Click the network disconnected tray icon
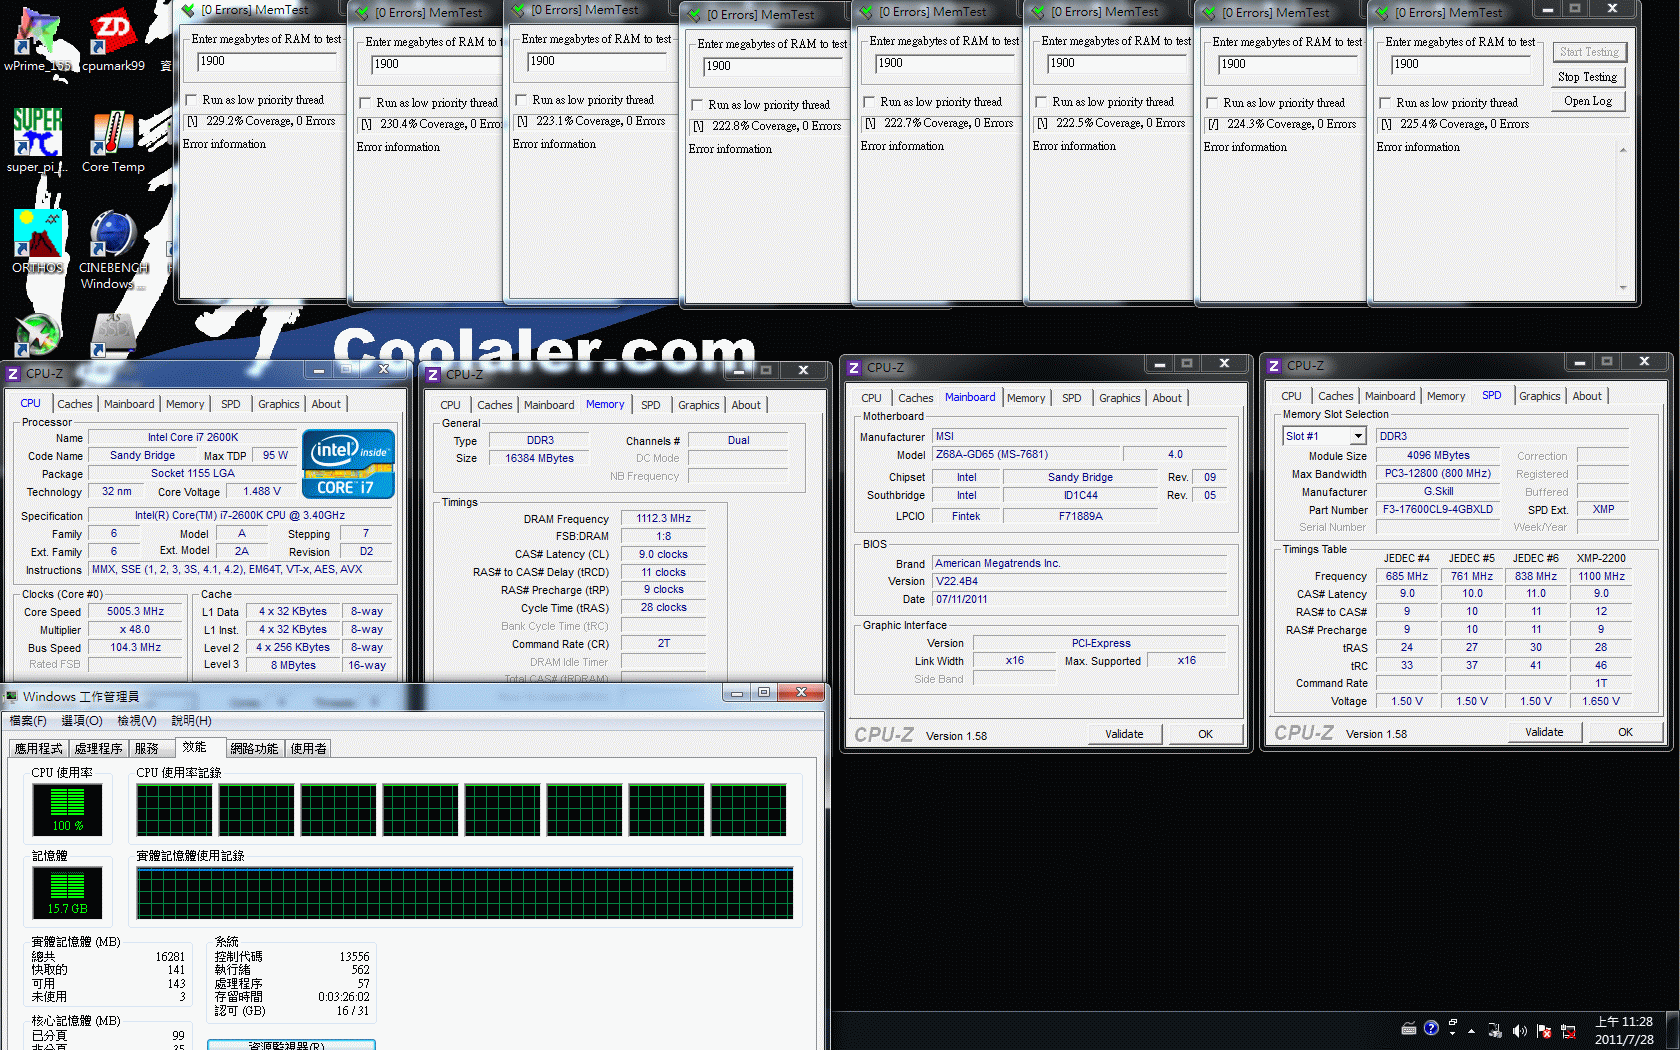Screen dimensions: 1680x1050 pos(1568,1030)
